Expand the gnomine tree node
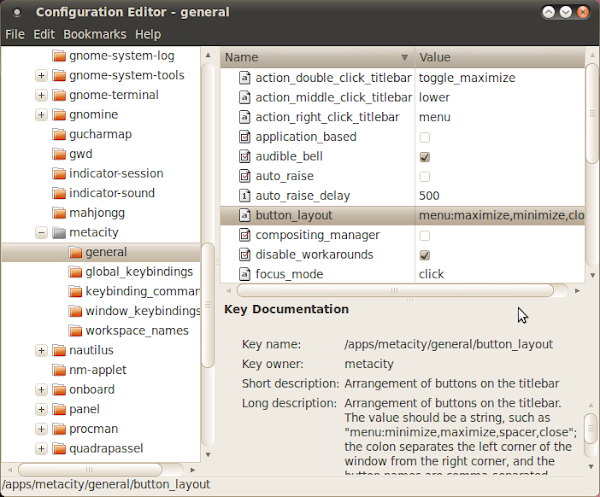600x497 pixels. click(x=41, y=115)
